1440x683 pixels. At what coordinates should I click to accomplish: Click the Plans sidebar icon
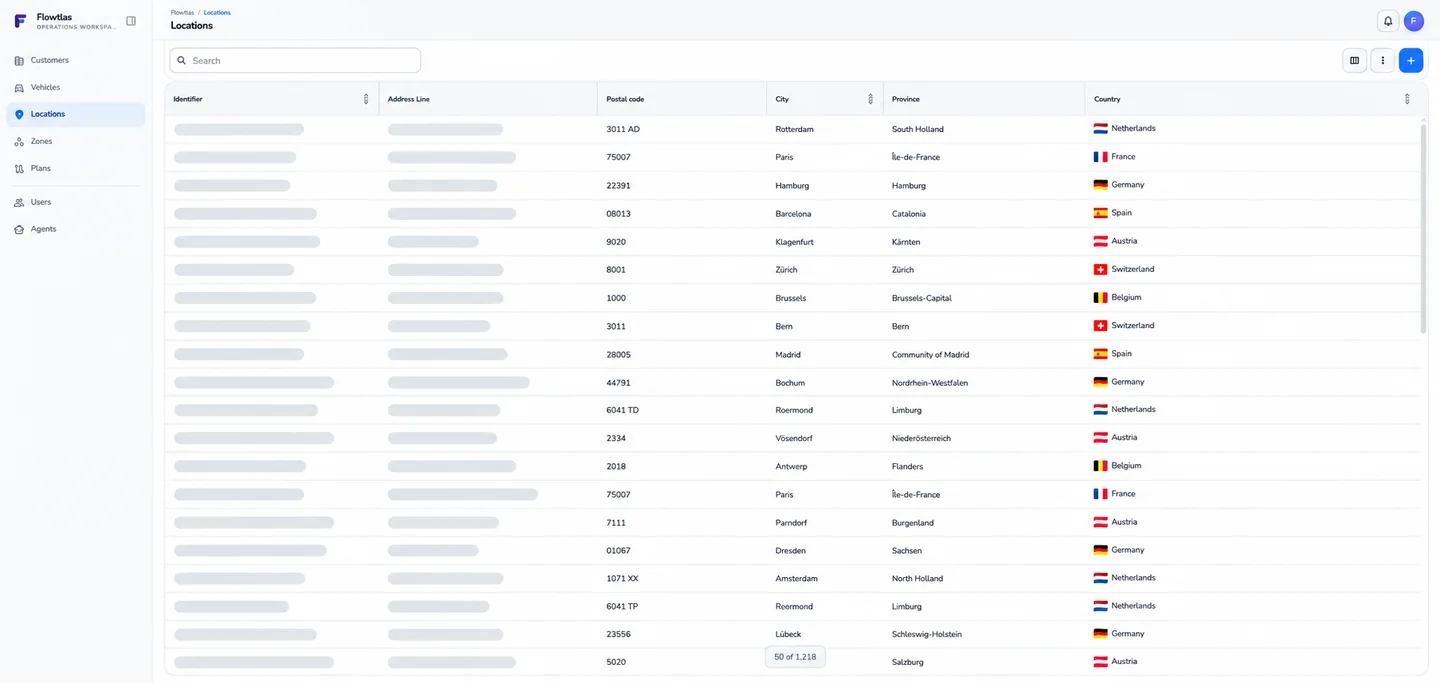click(19, 169)
